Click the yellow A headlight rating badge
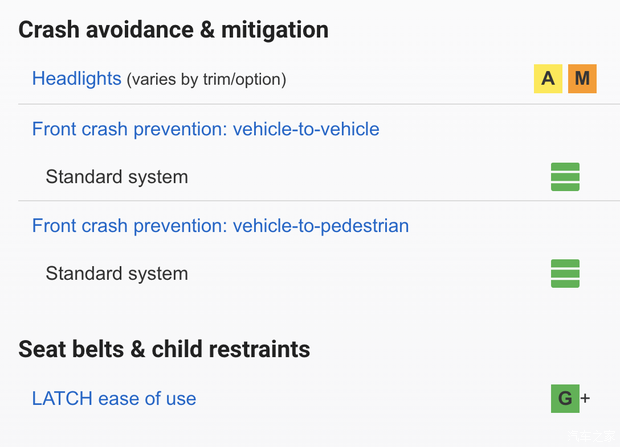 (548, 79)
